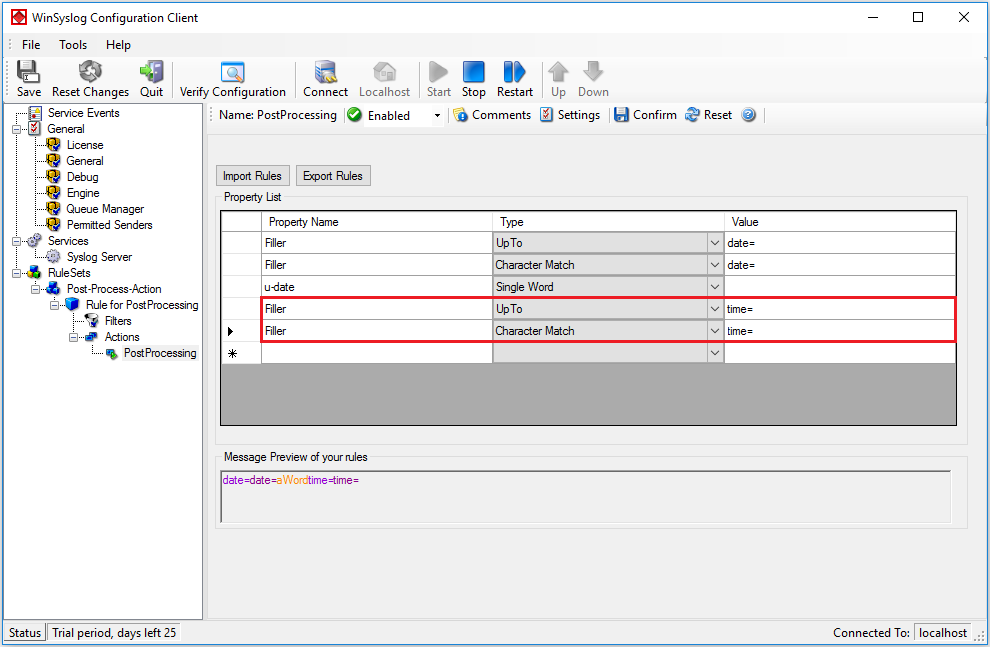Viewport: 990px width, 647px height.
Task: Click the Reset Changes toolbar icon
Action: pyautogui.click(x=90, y=72)
